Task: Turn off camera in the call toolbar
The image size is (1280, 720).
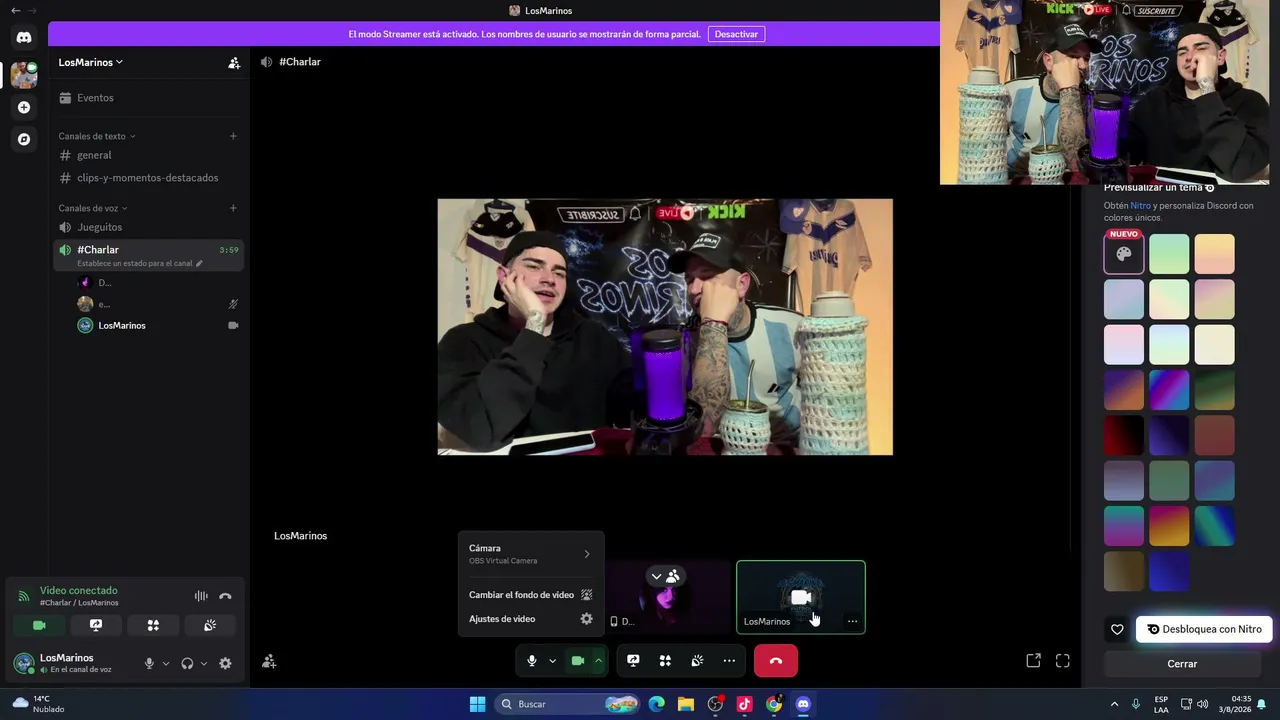Action: point(577,661)
